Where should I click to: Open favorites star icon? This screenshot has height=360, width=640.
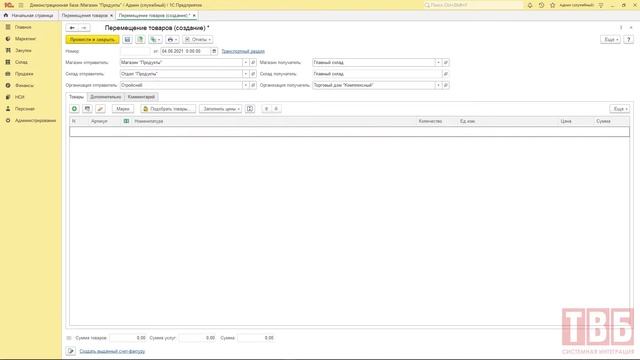point(553,5)
